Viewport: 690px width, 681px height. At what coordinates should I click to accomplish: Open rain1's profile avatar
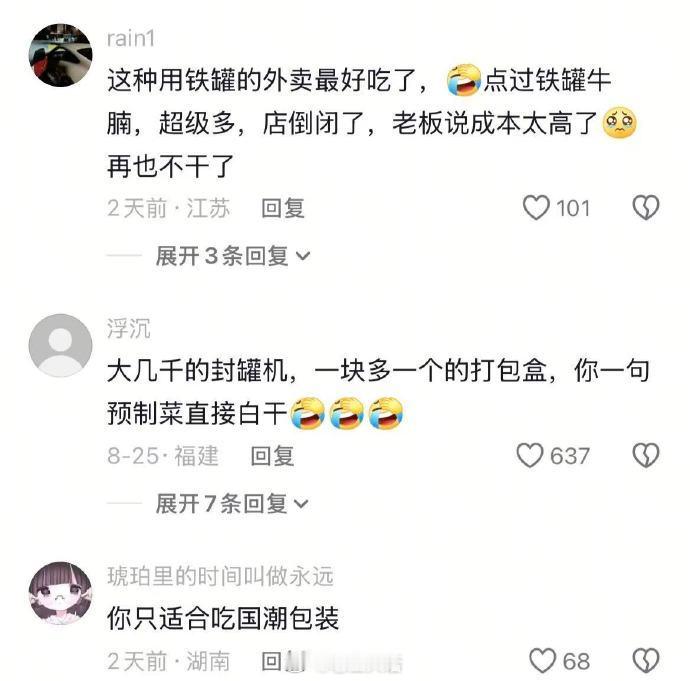(61, 55)
